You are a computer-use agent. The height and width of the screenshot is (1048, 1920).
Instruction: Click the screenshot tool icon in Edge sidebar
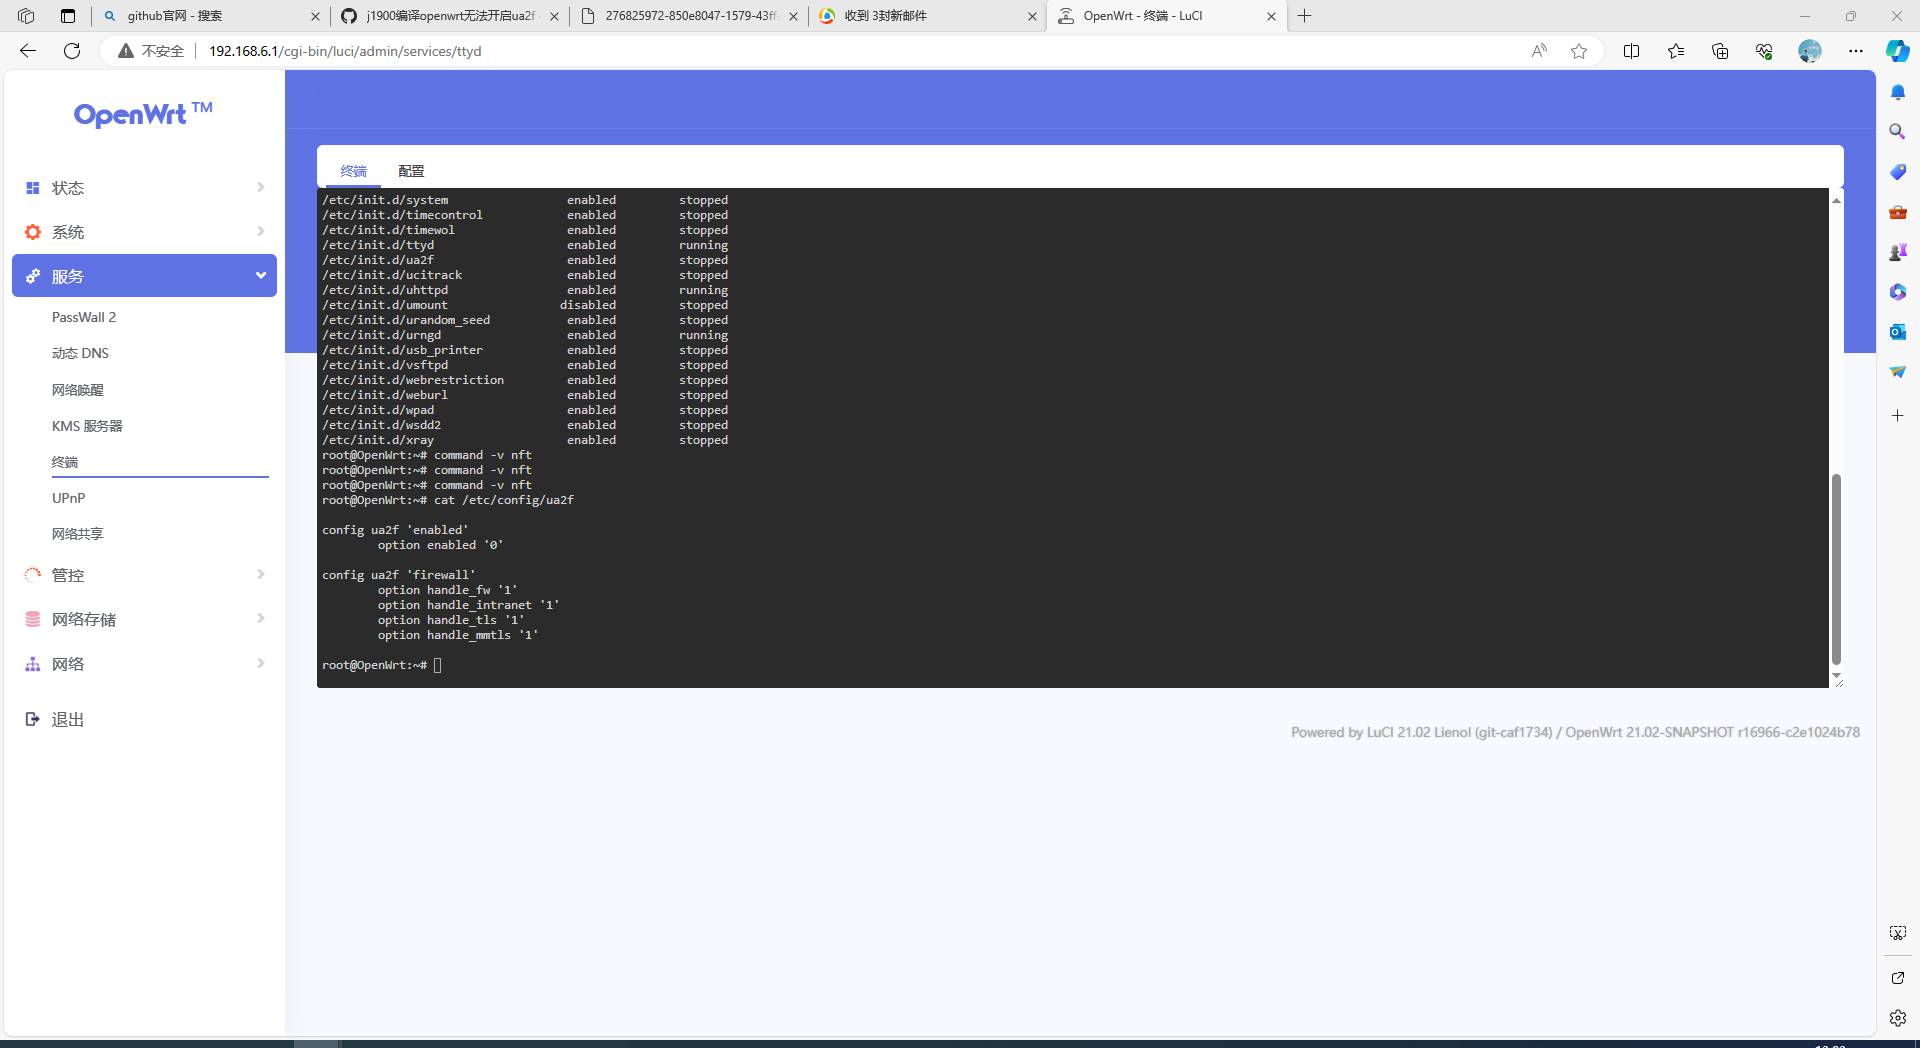(1897, 932)
